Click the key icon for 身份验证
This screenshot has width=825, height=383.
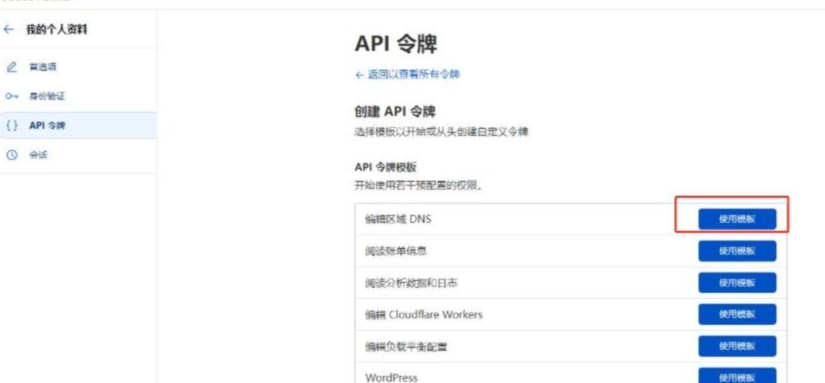12,96
